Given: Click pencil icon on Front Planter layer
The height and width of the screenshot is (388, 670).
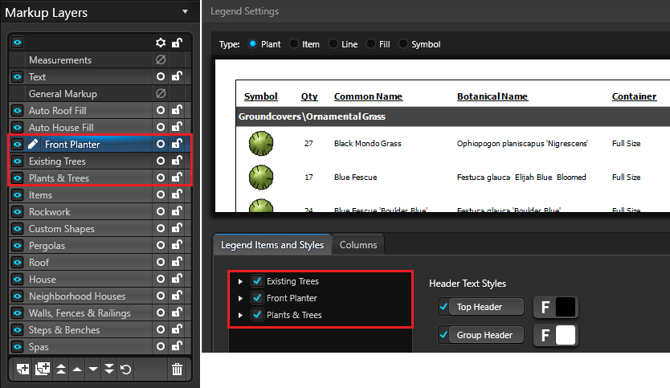Looking at the screenshot, I should tap(33, 144).
